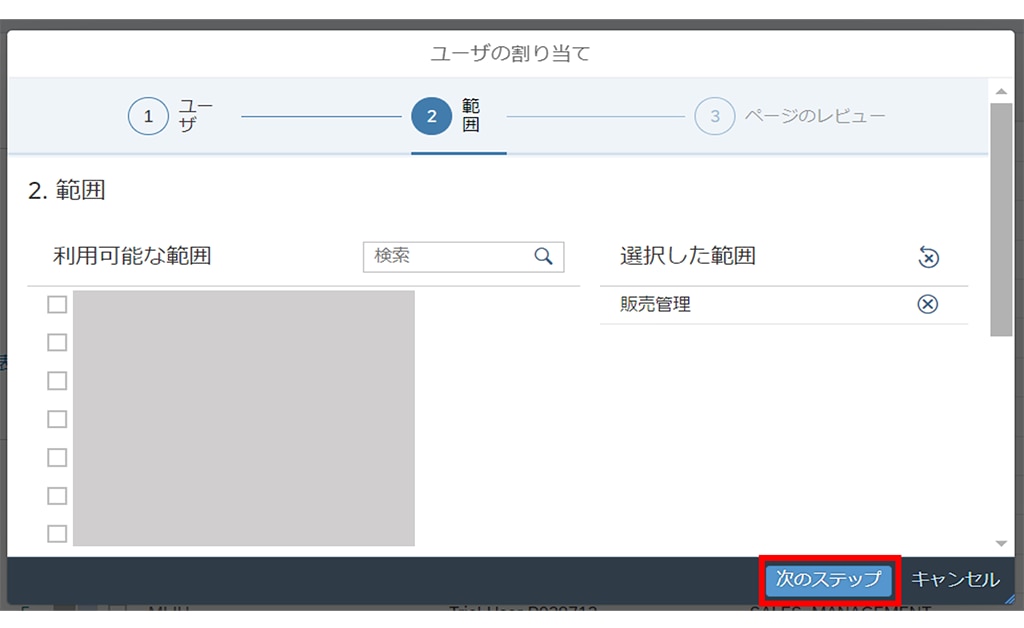Click the dialog resize handle in footer corner
The image size is (1024, 628).
[1009, 597]
